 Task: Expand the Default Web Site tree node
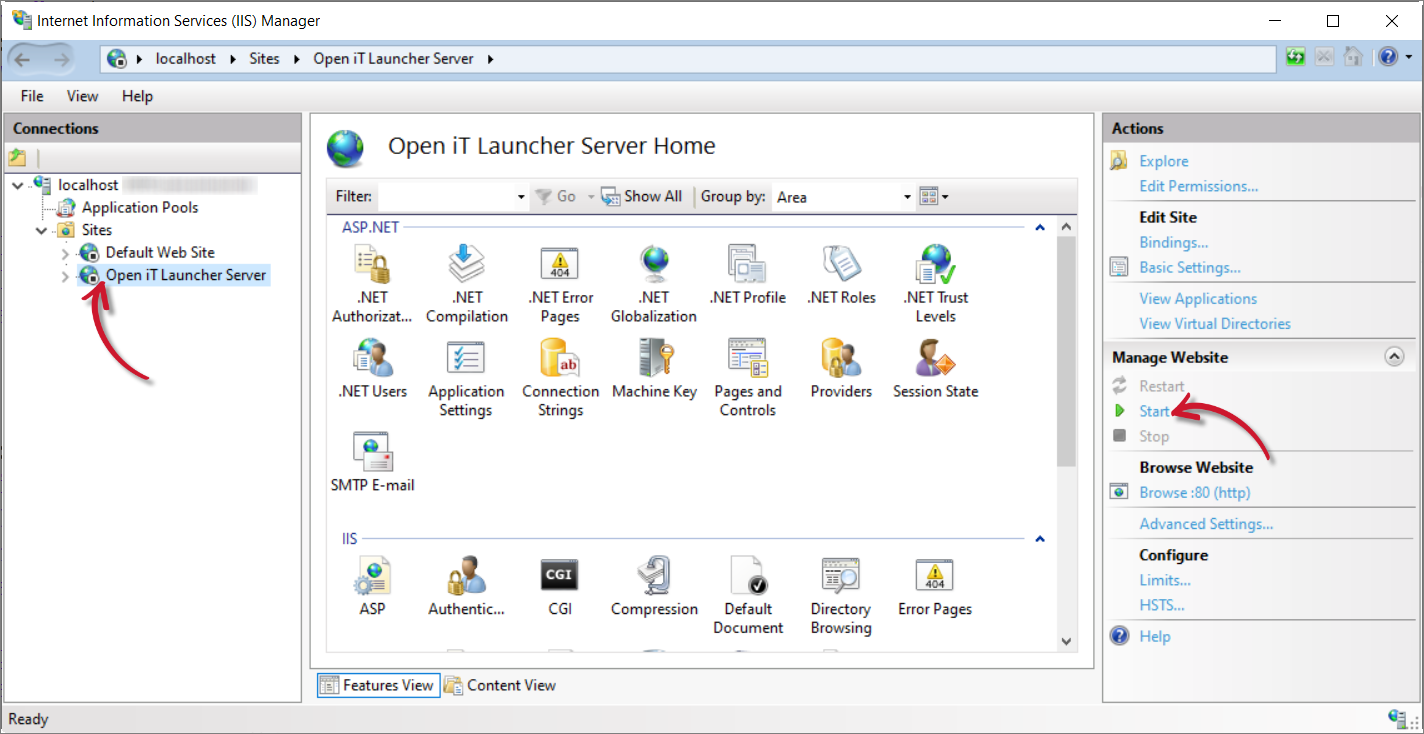(63, 252)
